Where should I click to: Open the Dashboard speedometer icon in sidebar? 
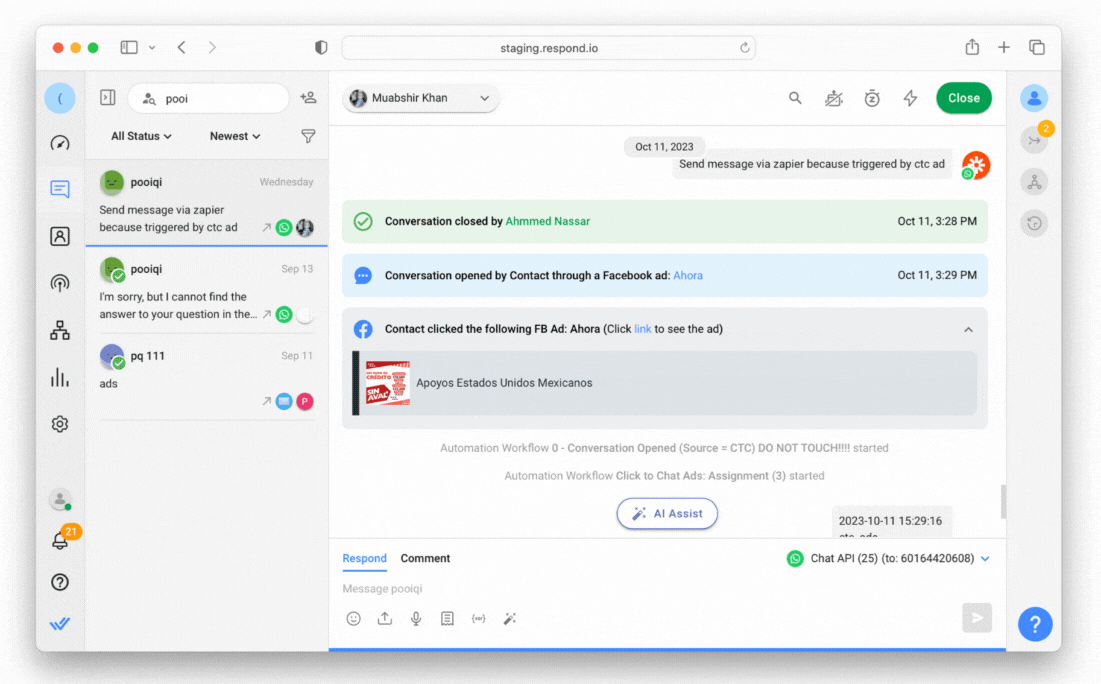click(x=60, y=143)
